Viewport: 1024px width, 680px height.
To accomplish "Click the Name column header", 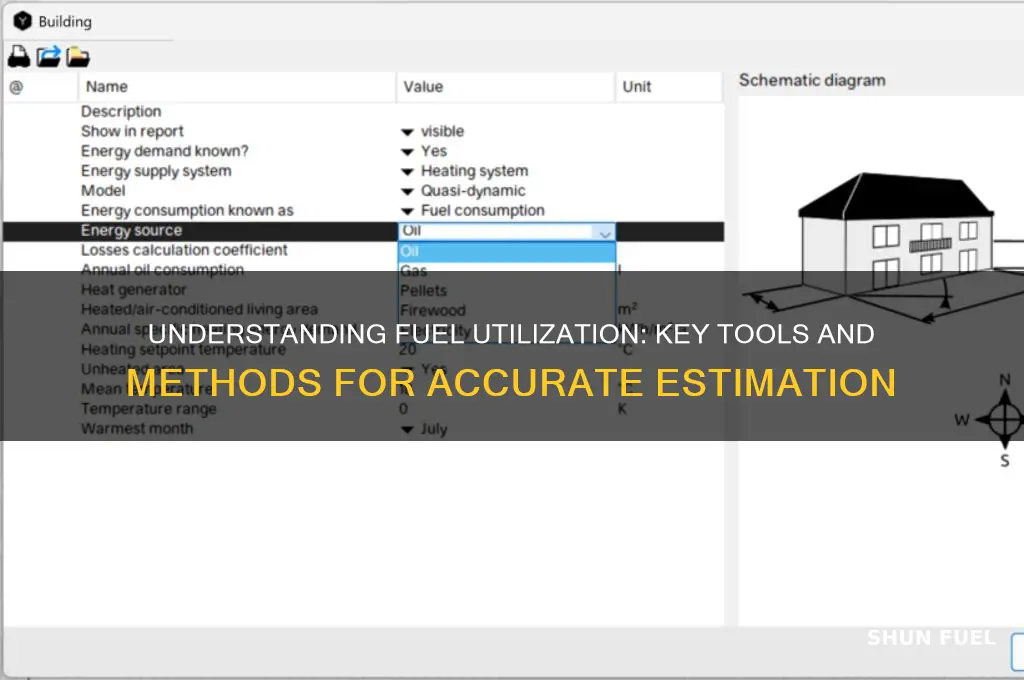I will 236,87.
